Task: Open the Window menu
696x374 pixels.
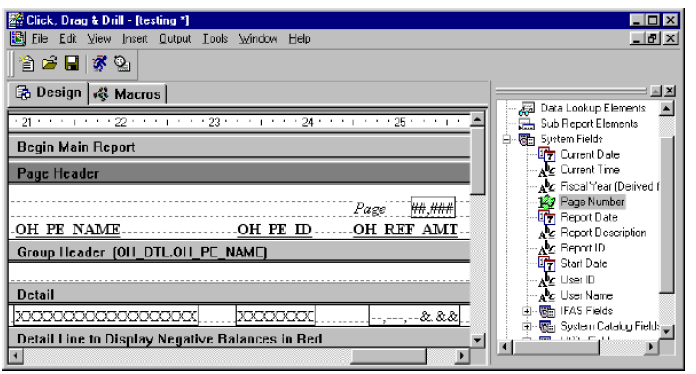Action: [258, 39]
